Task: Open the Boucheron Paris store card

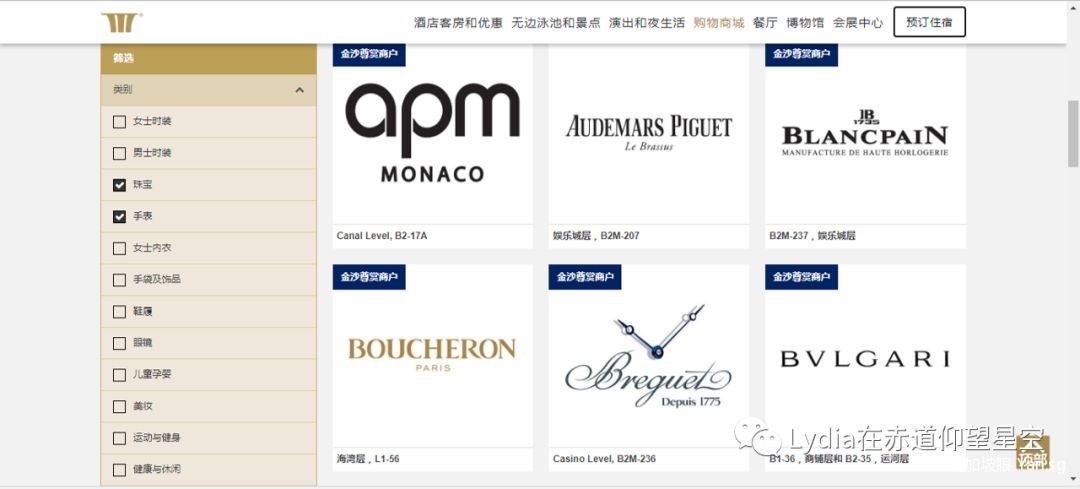Action: tap(433, 368)
